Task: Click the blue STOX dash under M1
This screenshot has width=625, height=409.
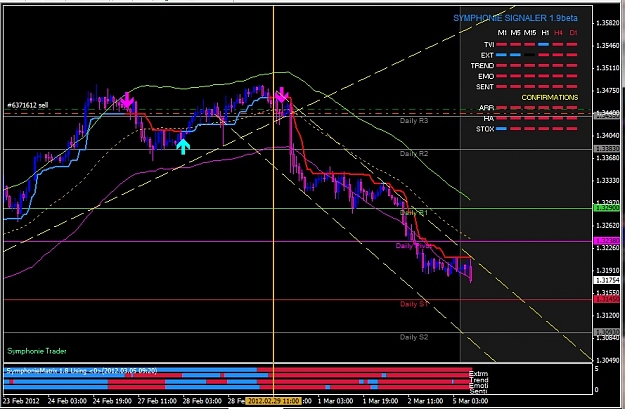Action: coord(501,129)
